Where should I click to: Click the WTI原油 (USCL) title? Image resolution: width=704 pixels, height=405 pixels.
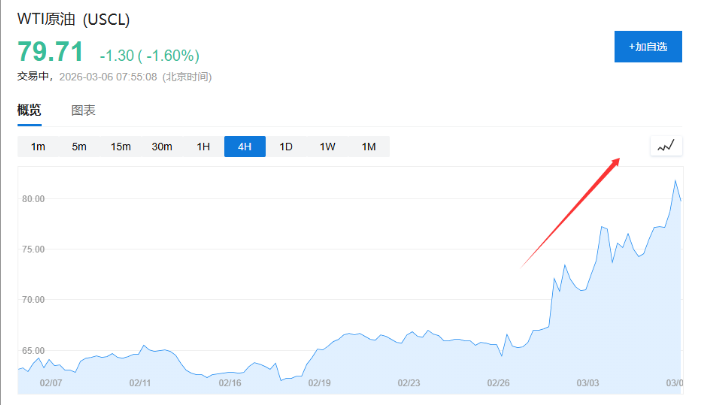point(74,19)
